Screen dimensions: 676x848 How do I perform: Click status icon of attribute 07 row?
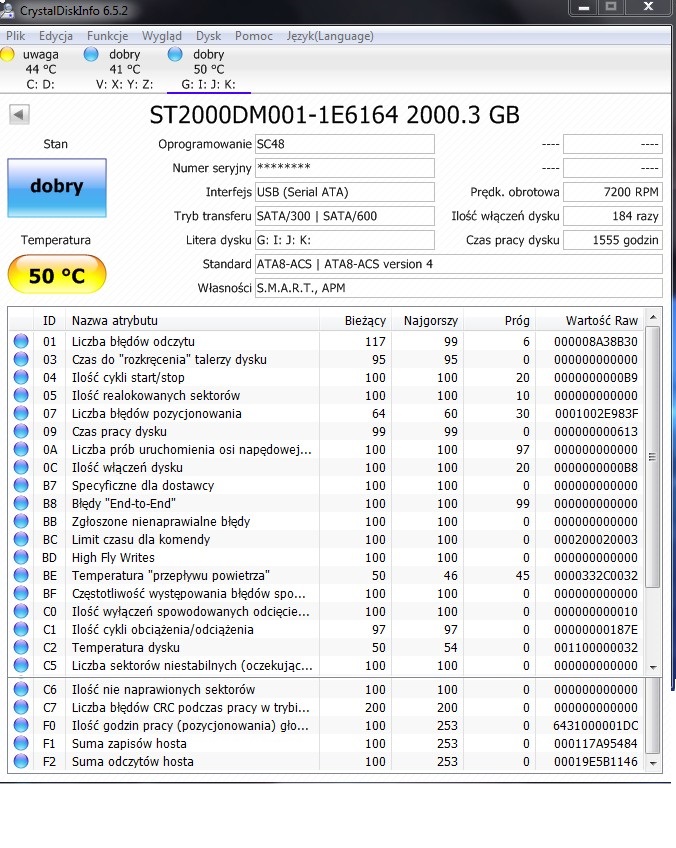pyautogui.click(x=21, y=413)
